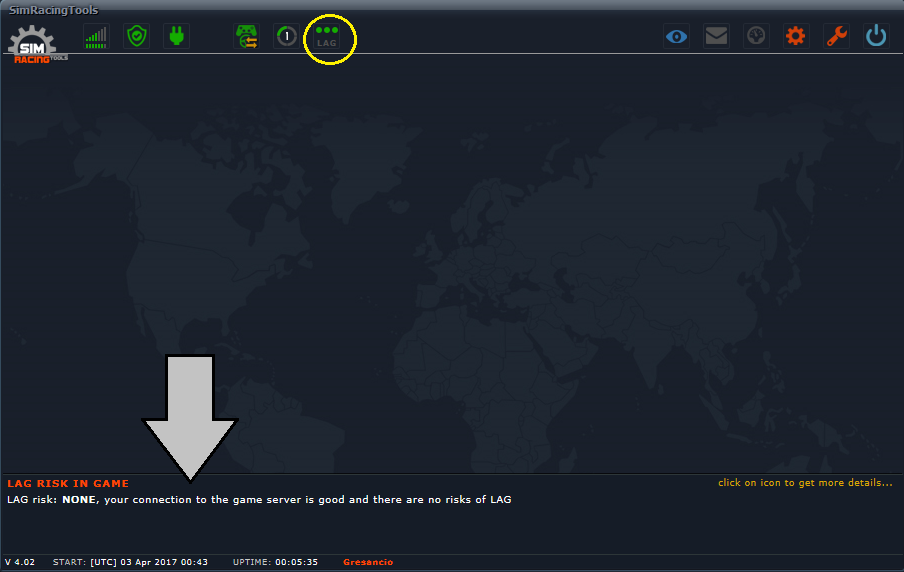Click the grey dashboard clock icon

[756, 36]
